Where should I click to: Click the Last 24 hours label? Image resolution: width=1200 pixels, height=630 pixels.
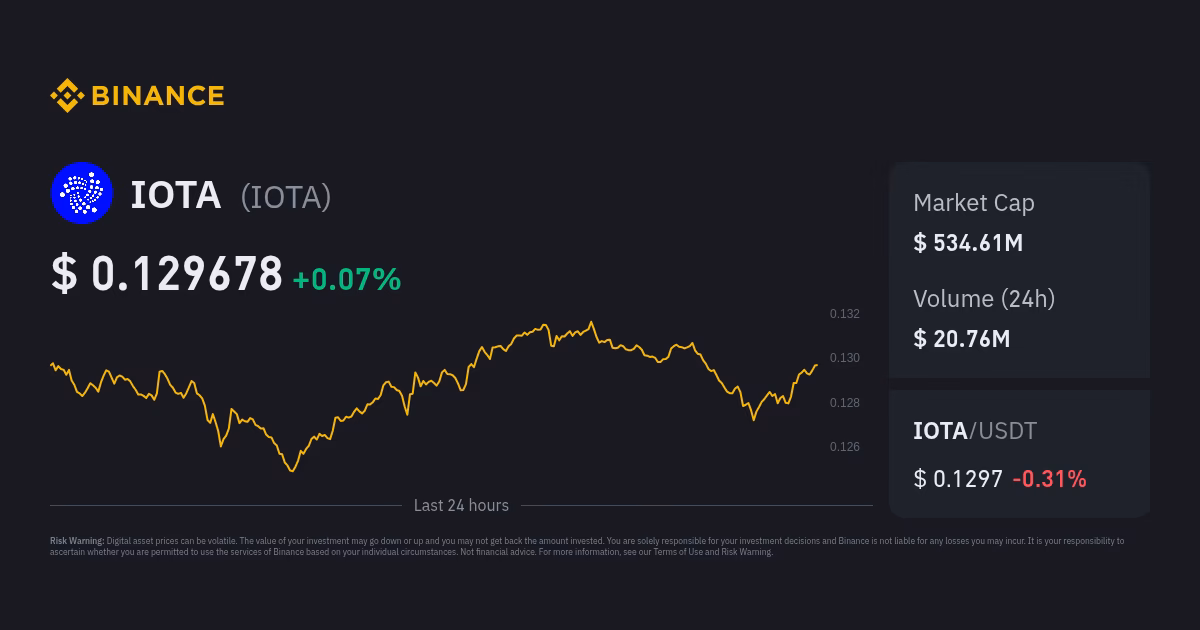pos(461,505)
